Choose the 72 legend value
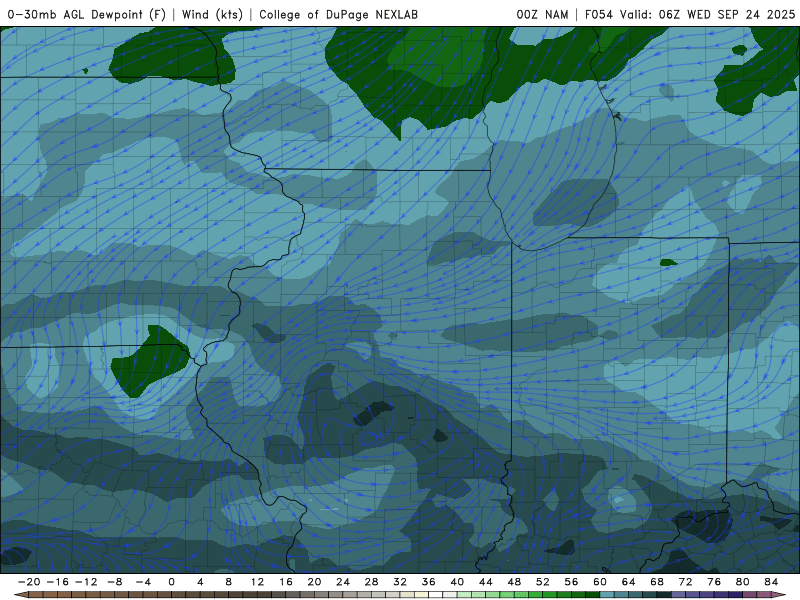 click(686, 582)
